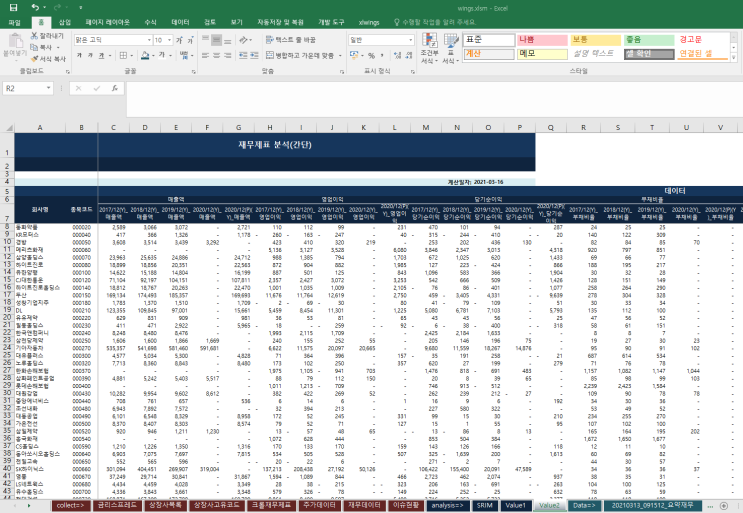Apply borders using the border grid icon
The height and width of the screenshot is (513, 743).
click(x=123, y=55)
